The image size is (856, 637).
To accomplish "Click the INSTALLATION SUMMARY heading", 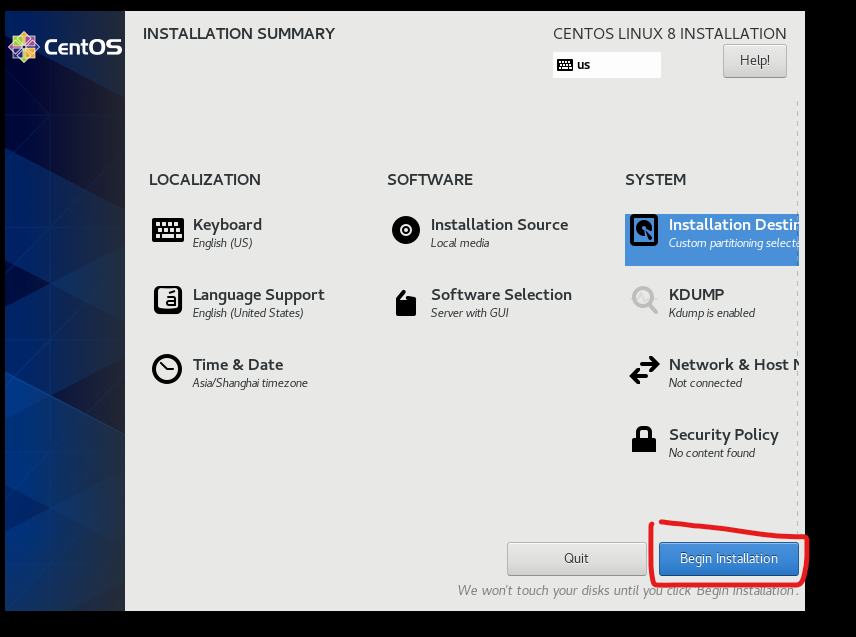I will [x=239, y=34].
